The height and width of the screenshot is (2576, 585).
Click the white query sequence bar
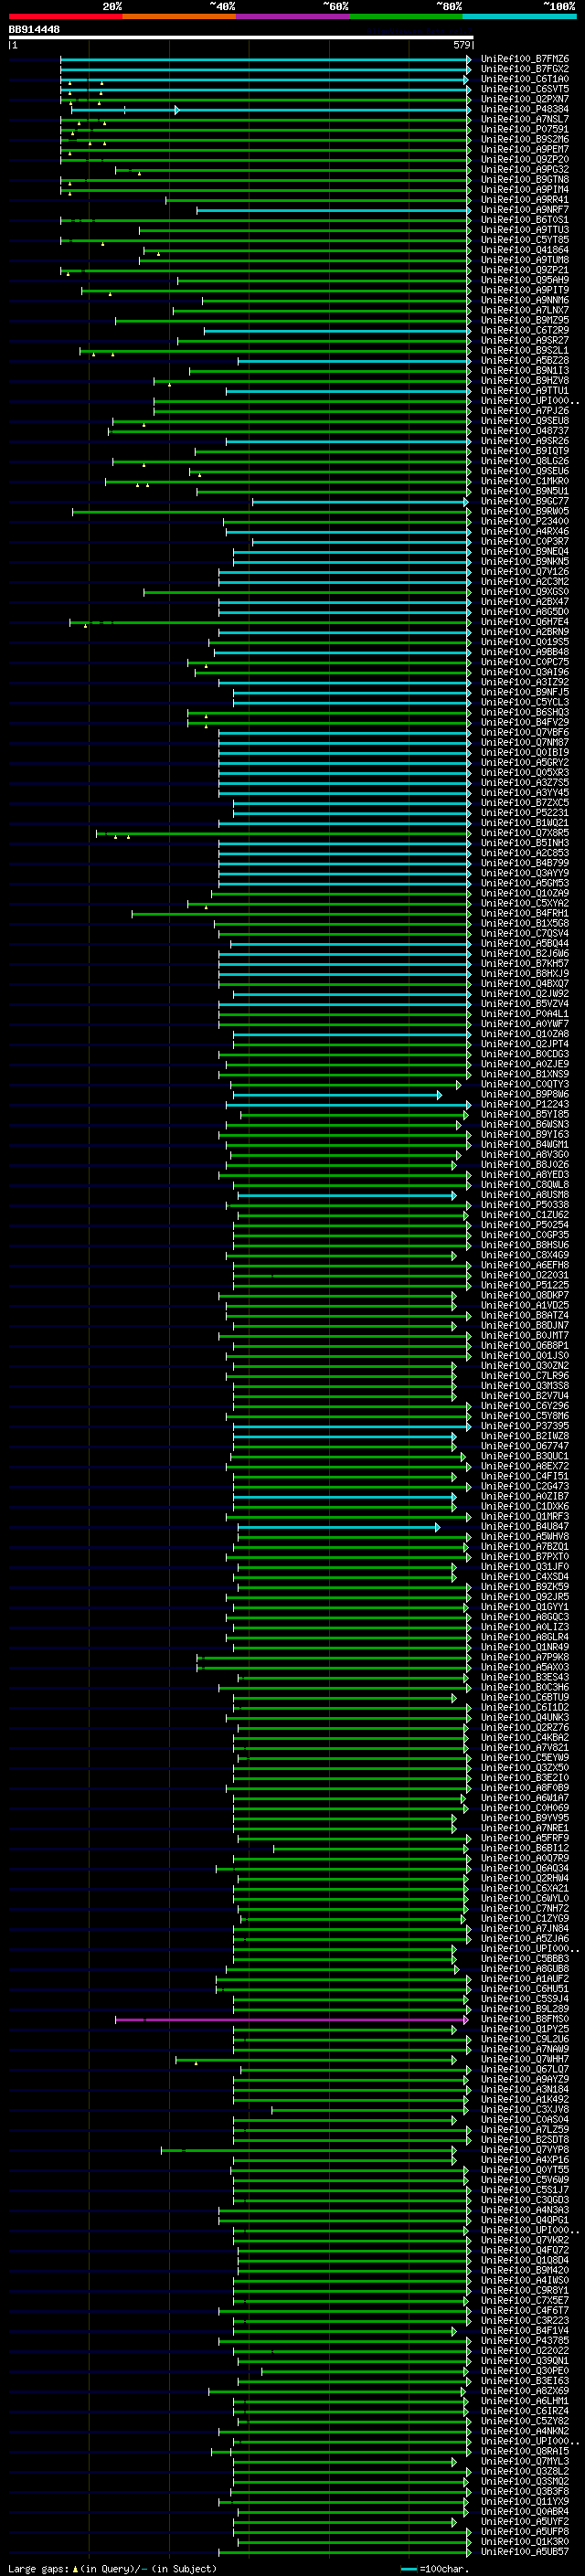tap(240, 38)
